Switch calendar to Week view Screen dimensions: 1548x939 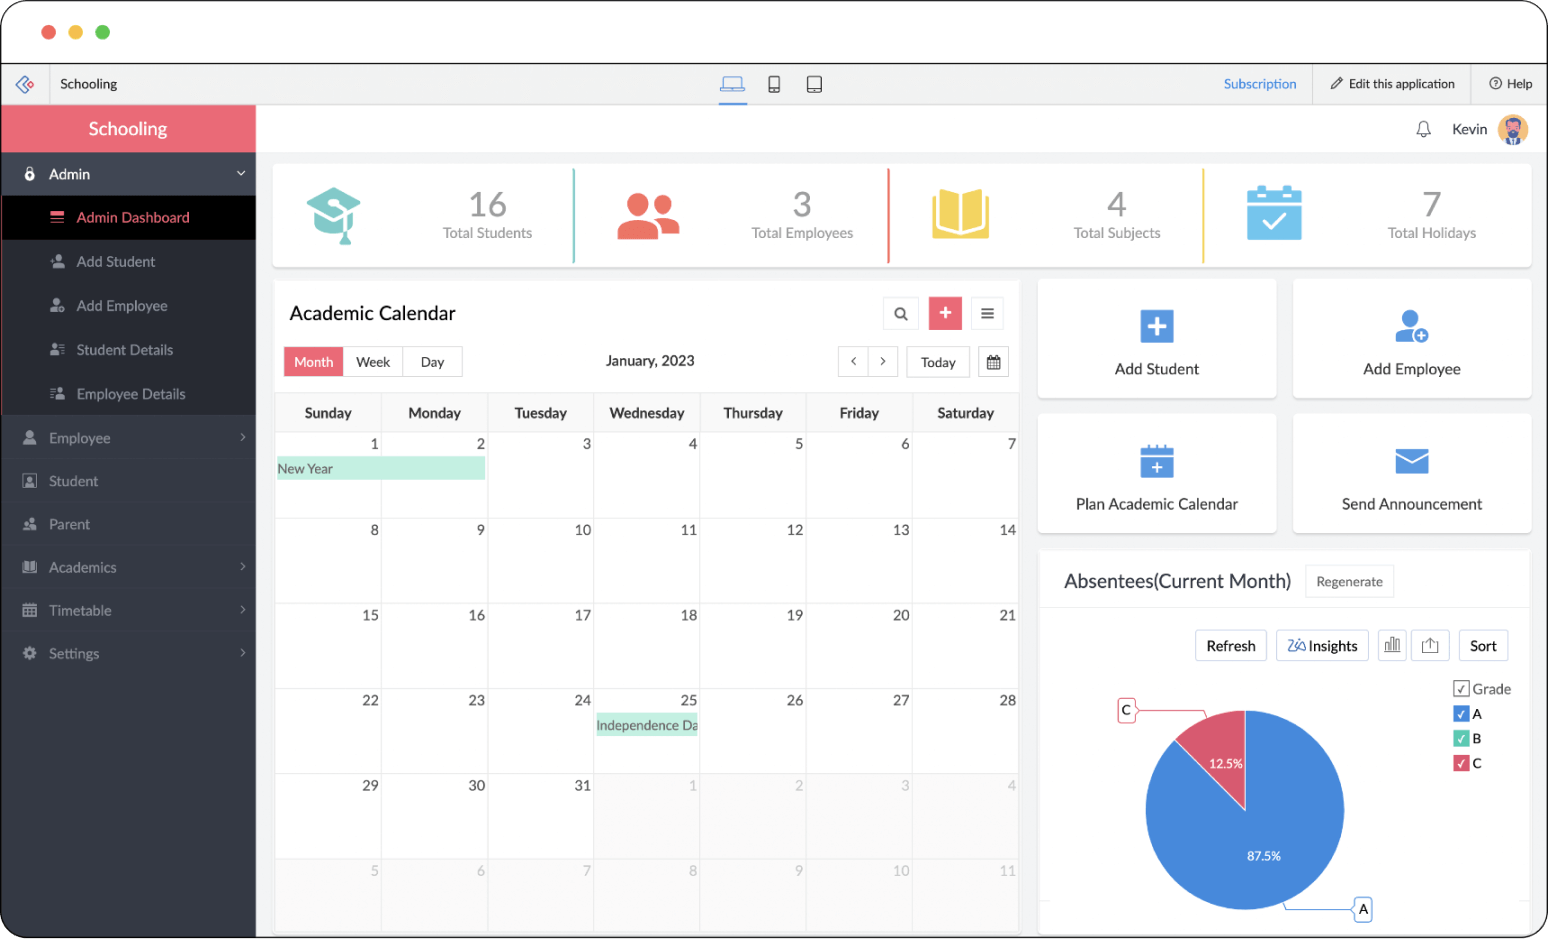373,362
